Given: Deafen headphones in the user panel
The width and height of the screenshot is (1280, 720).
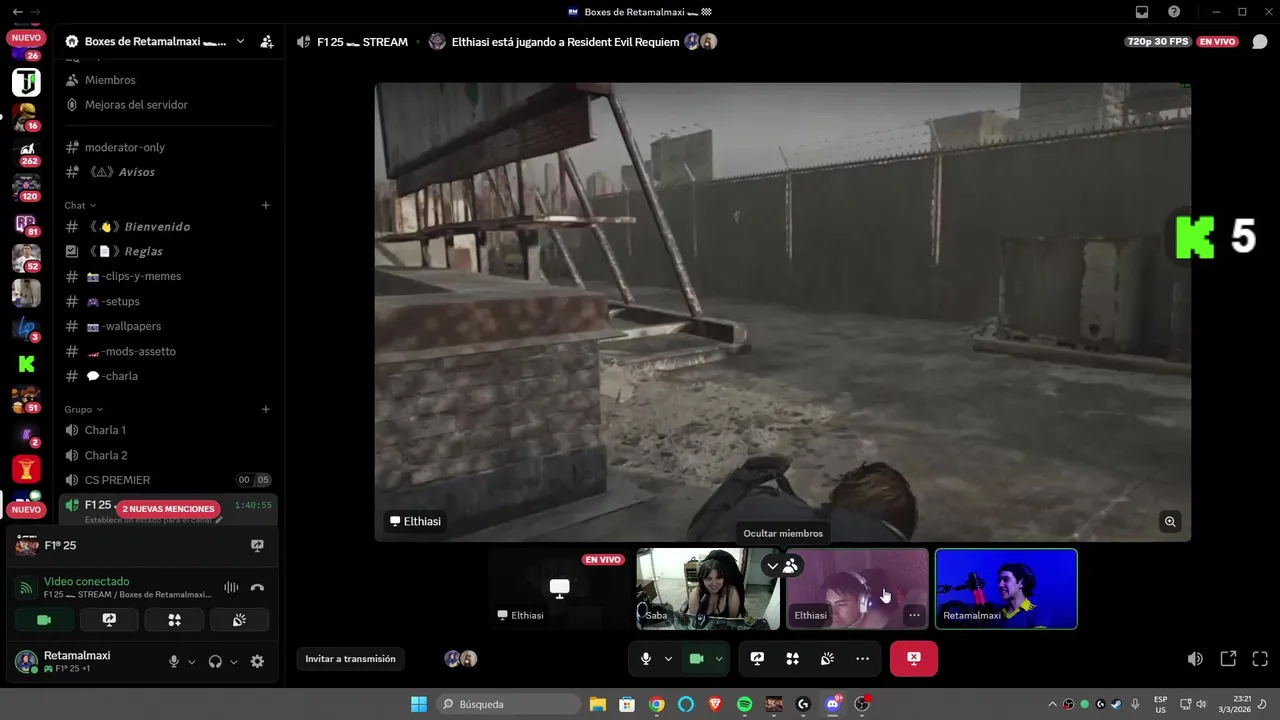Looking at the screenshot, I should coord(215,661).
